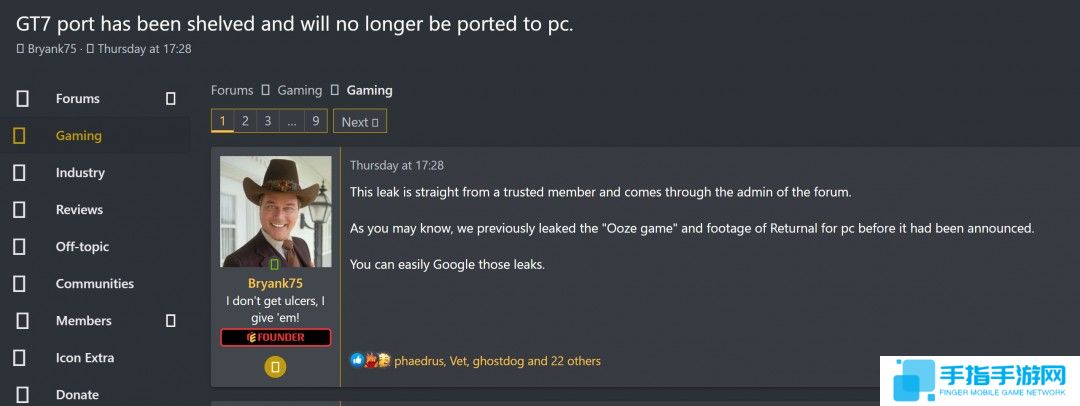Open Bryank75's username link under the avatar

(275, 283)
